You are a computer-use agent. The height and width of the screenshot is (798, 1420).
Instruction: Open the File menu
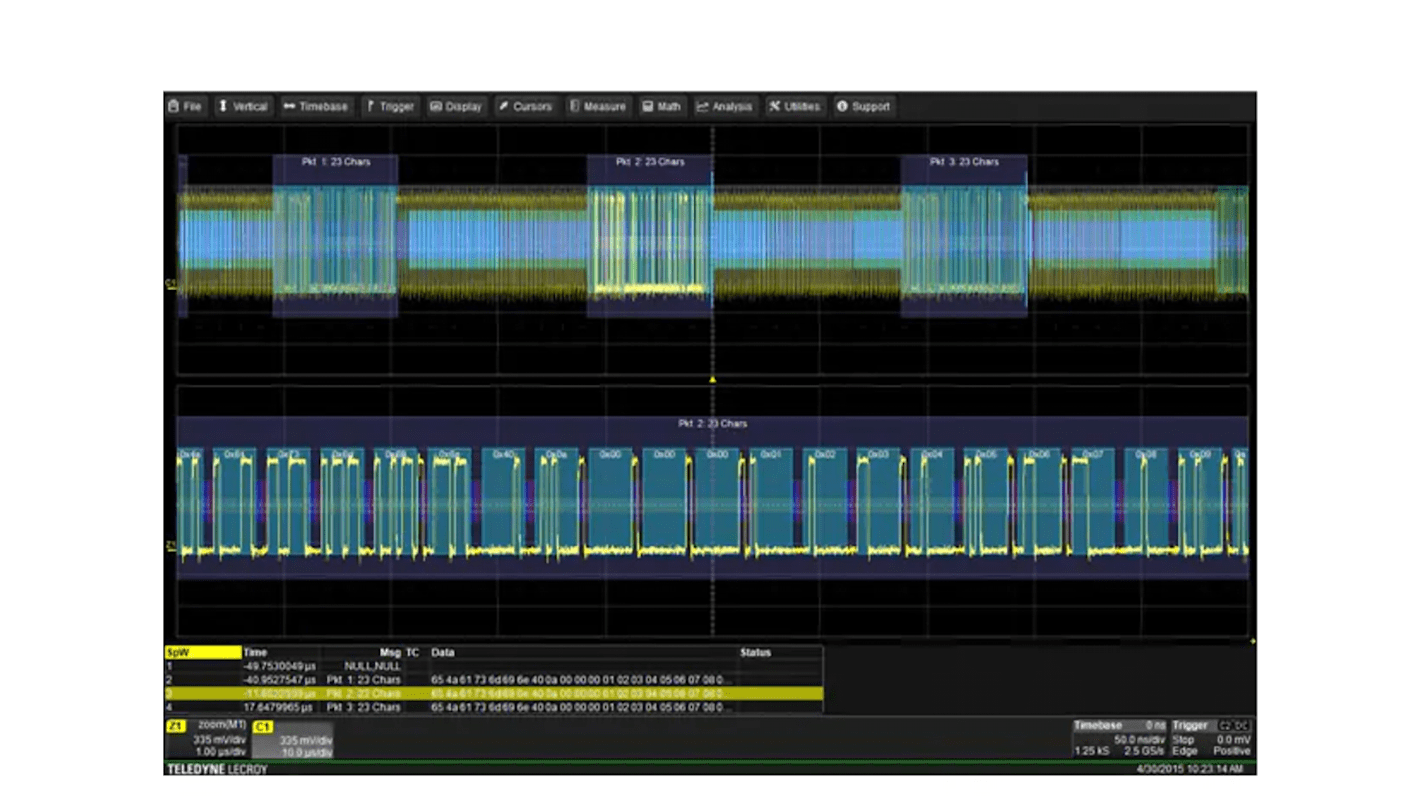click(x=186, y=106)
